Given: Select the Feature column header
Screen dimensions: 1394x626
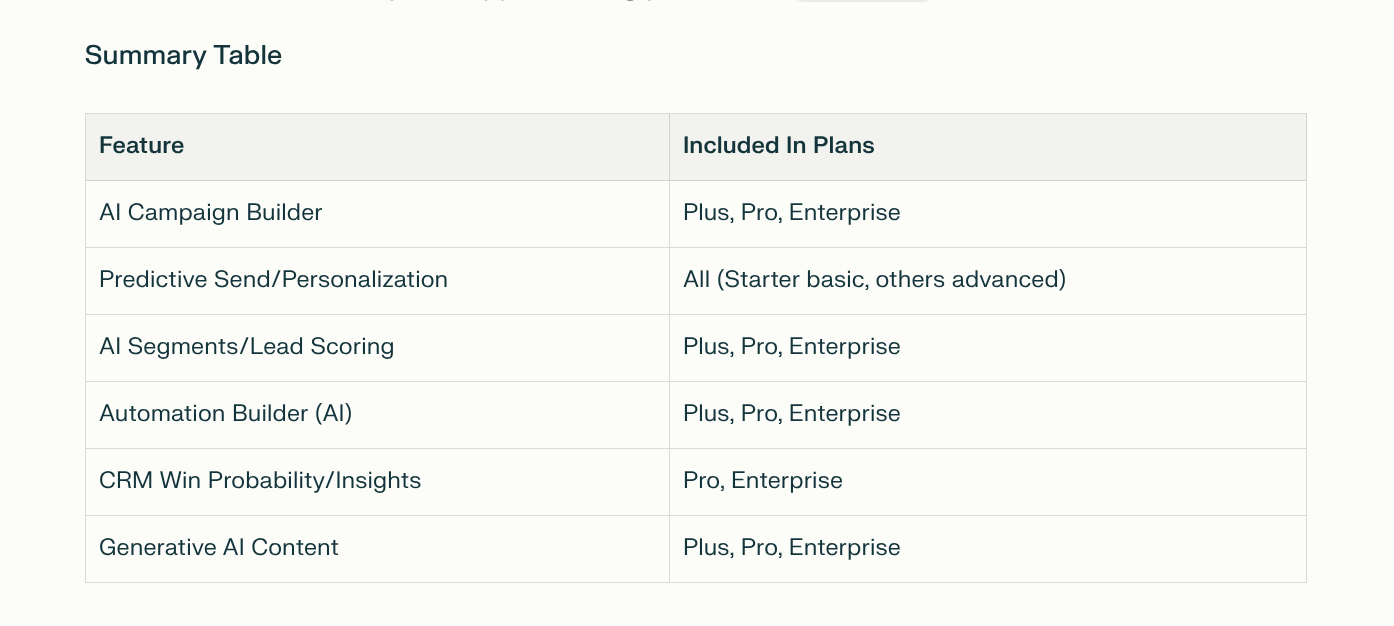Looking at the screenshot, I should [x=377, y=147].
